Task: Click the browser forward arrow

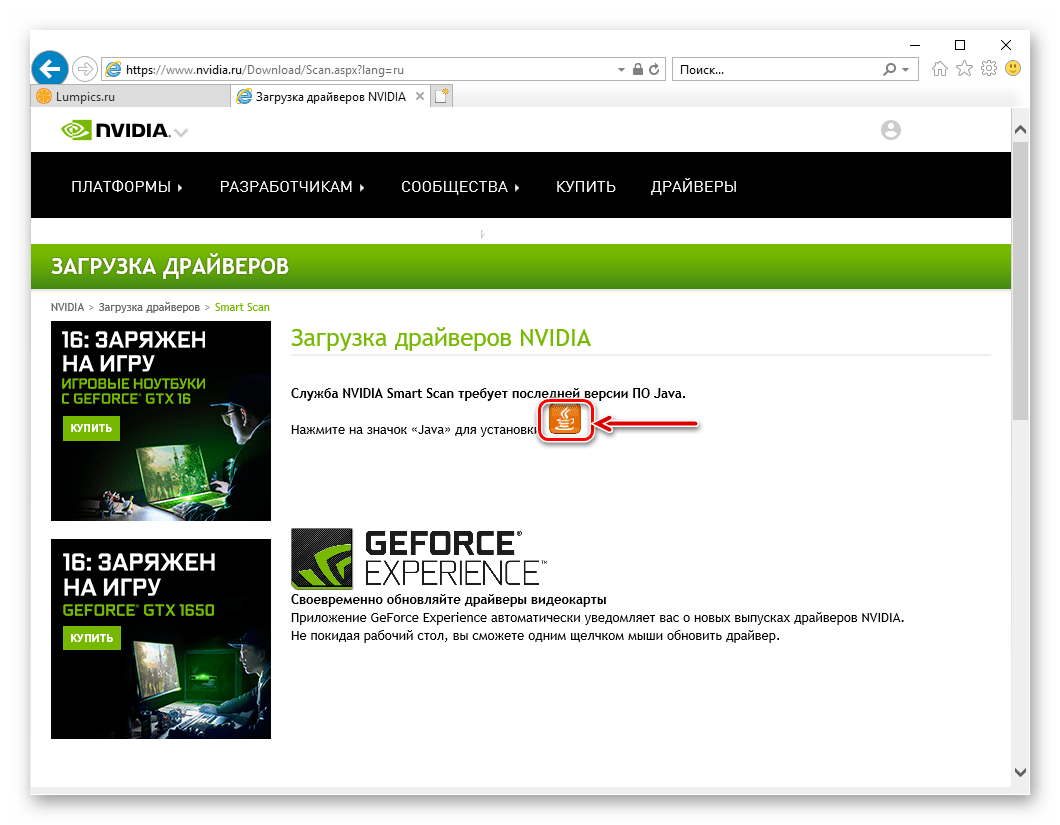Action: point(85,69)
